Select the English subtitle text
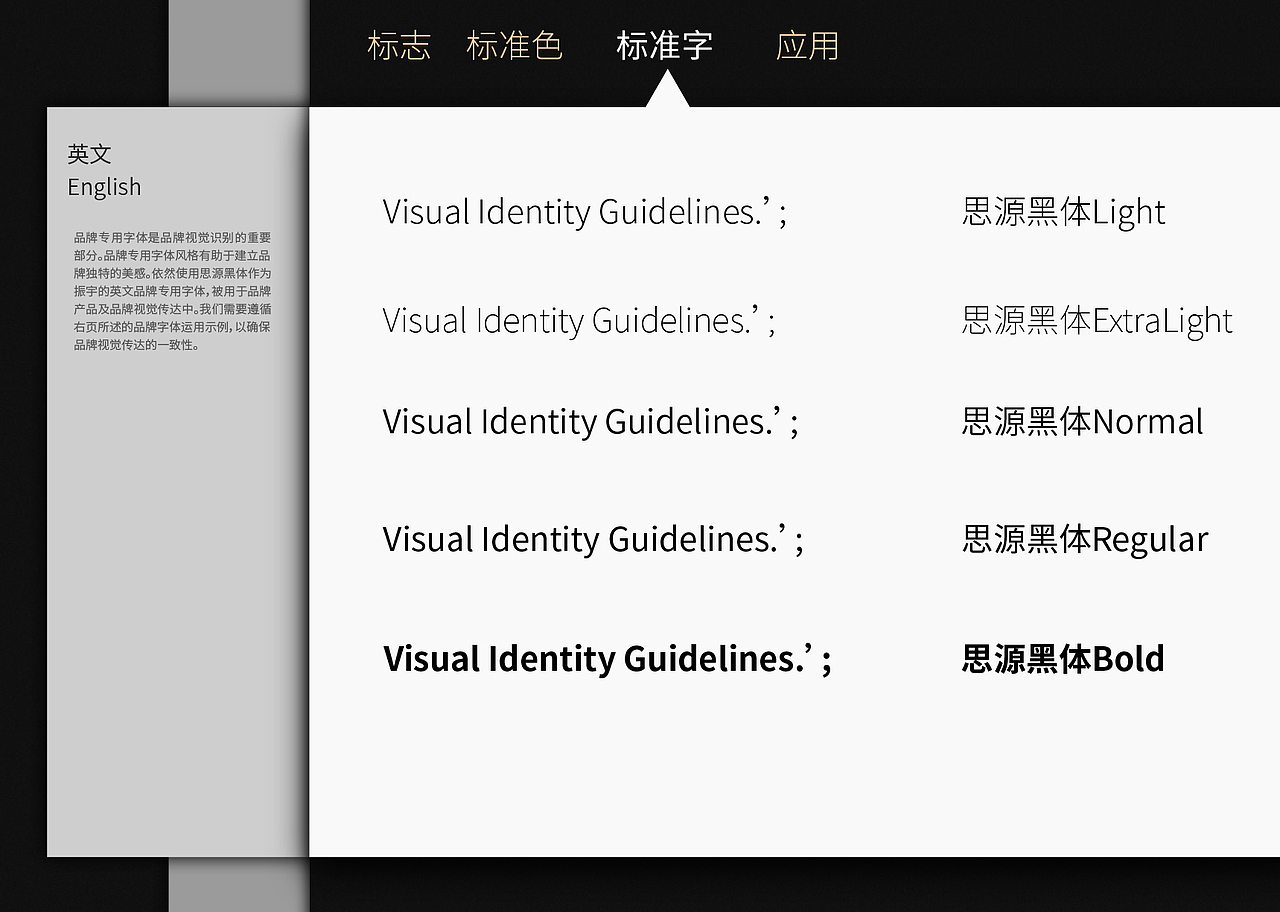The width and height of the screenshot is (1280, 912). click(104, 188)
